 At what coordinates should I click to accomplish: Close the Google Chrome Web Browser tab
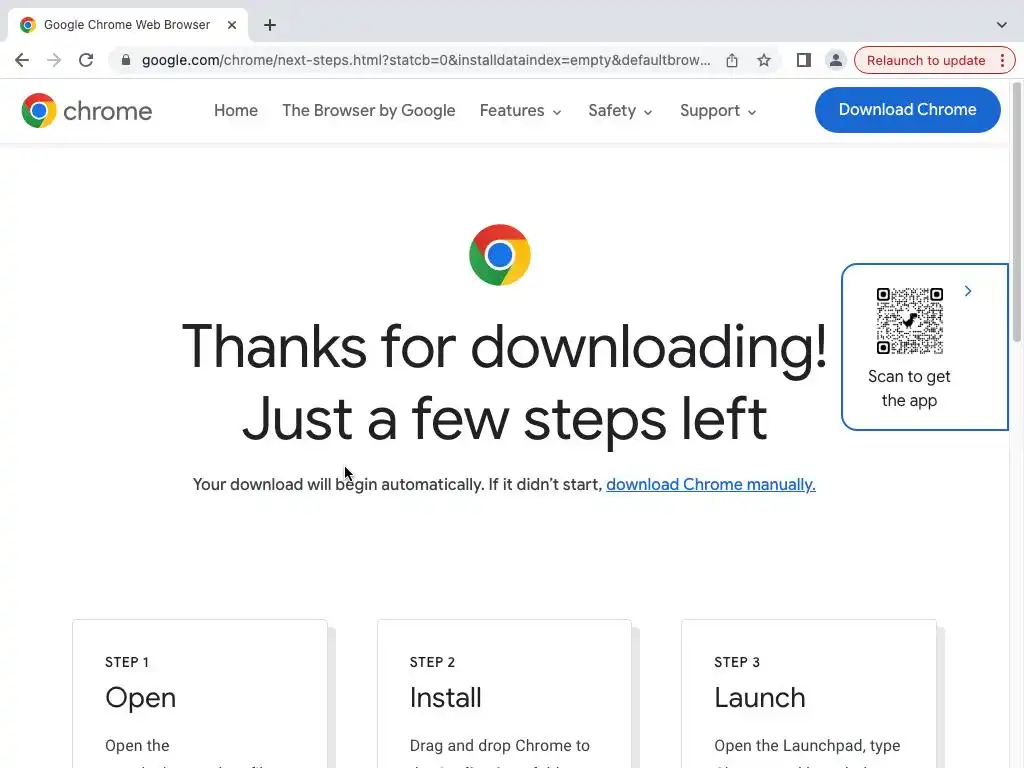(x=232, y=25)
